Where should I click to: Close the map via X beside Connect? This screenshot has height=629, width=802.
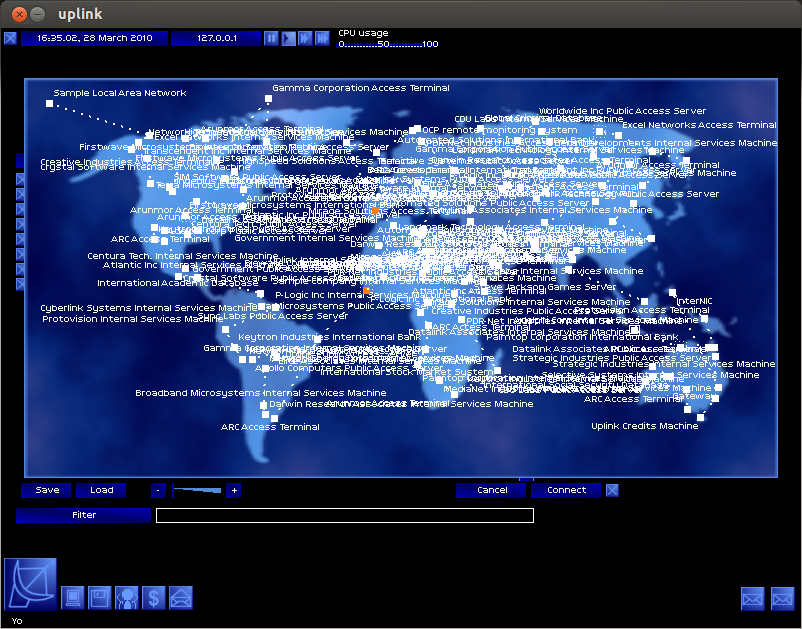[x=612, y=490]
